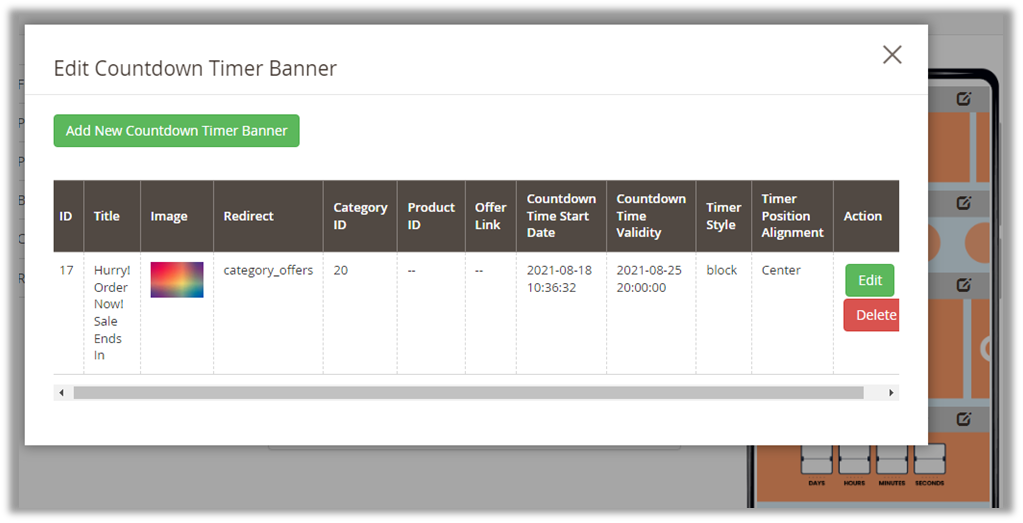Click the Title column header

(x=107, y=216)
